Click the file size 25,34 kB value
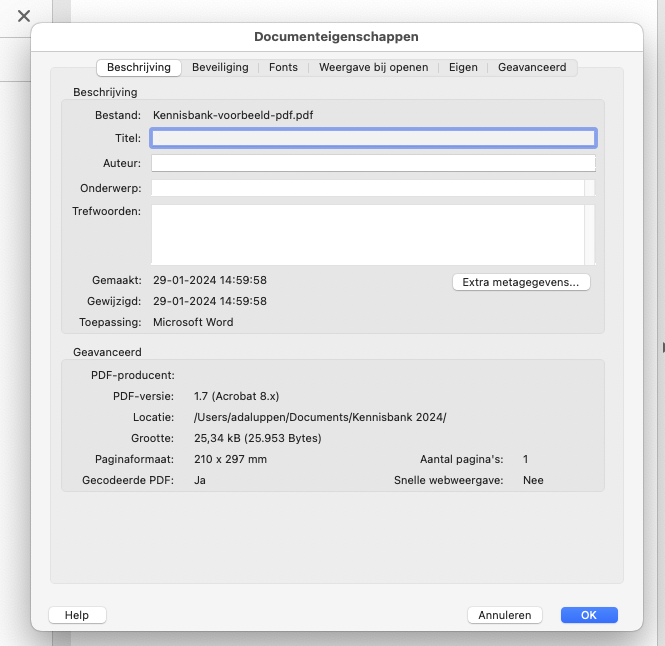This screenshot has height=646, width=665. [257, 438]
